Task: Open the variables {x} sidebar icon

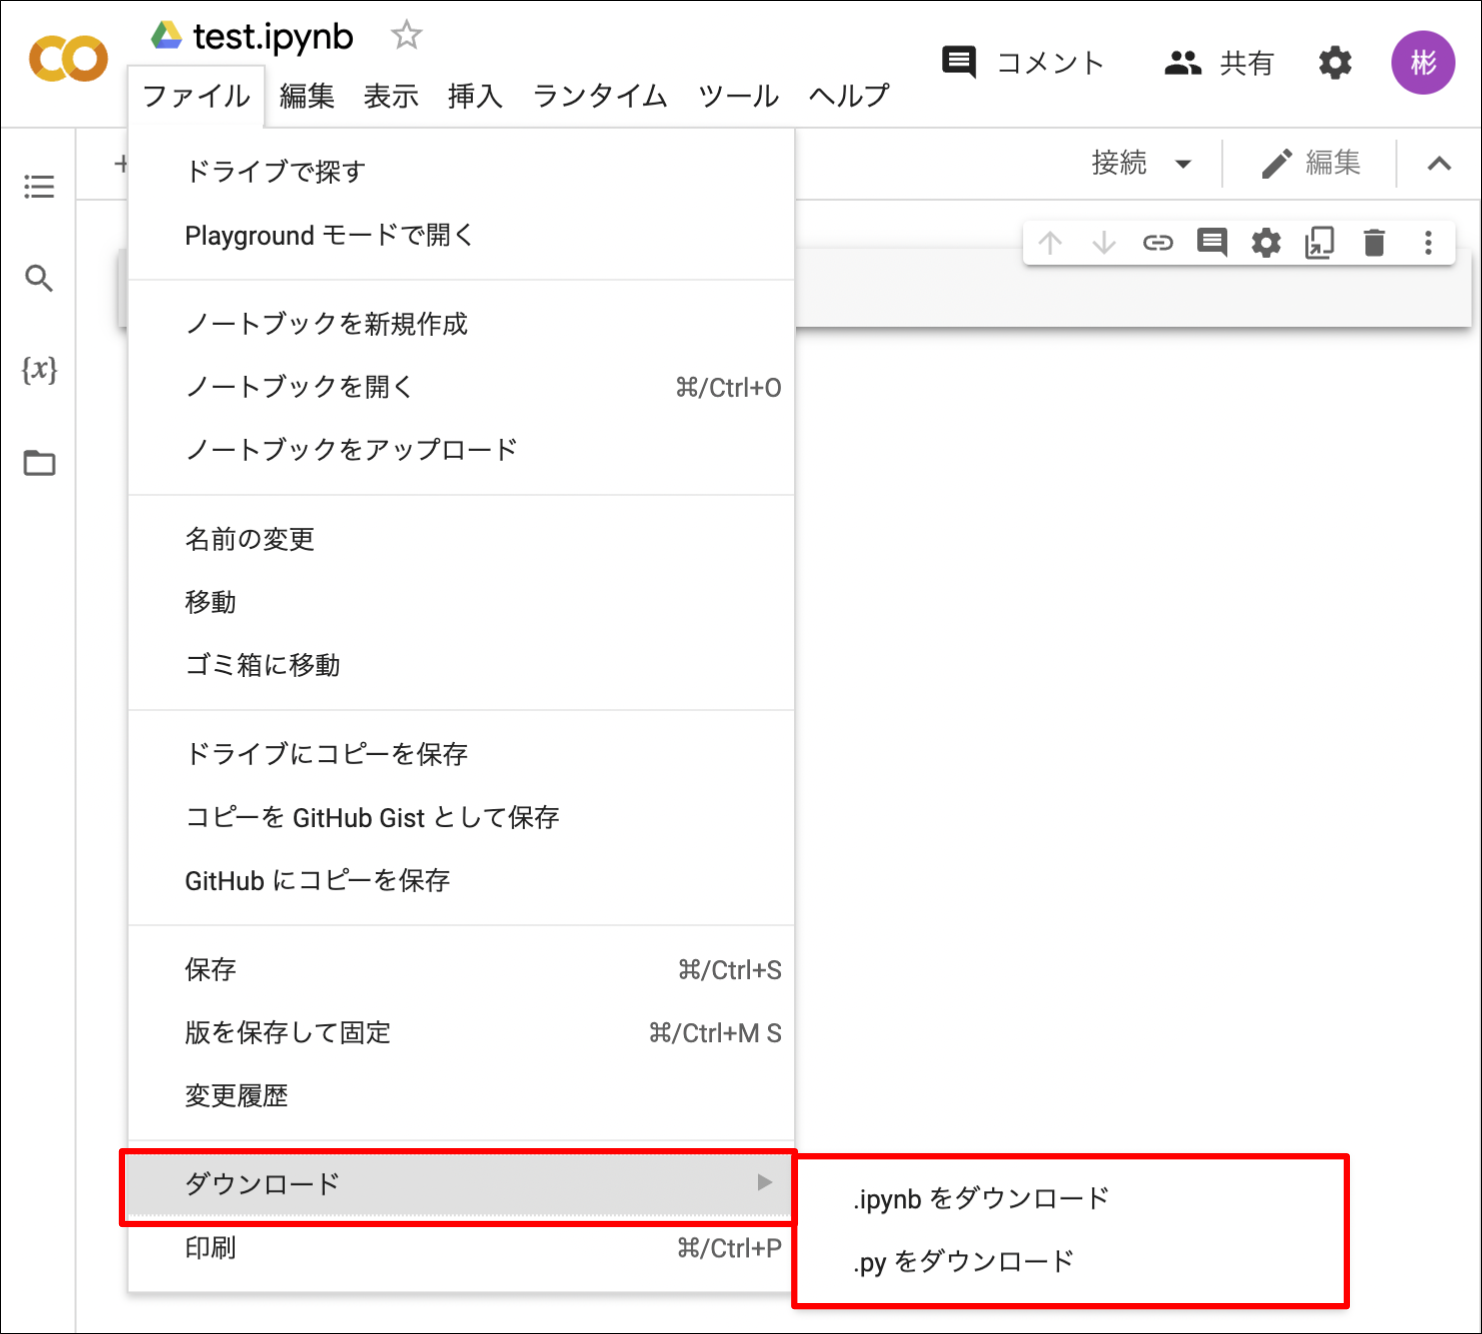Action: tap(39, 370)
